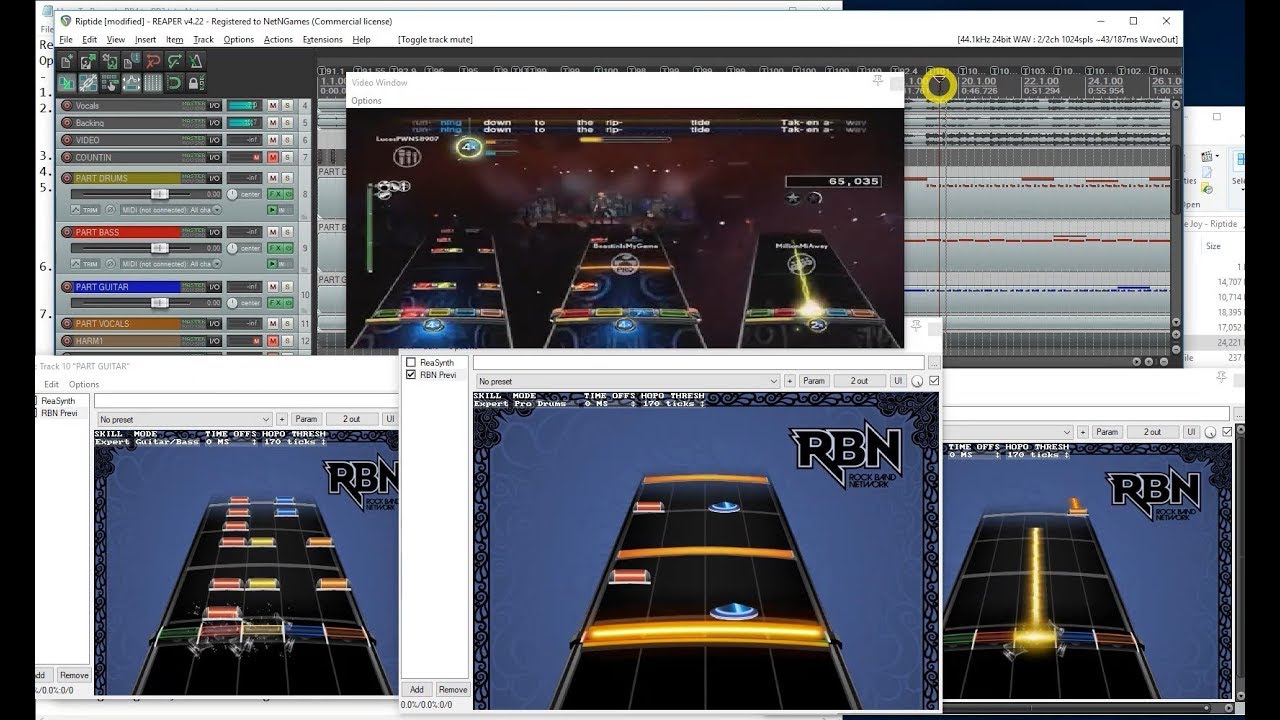Click the 2 out button in Guitar FX window
The height and width of the screenshot is (720, 1280).
click(351, 419)
